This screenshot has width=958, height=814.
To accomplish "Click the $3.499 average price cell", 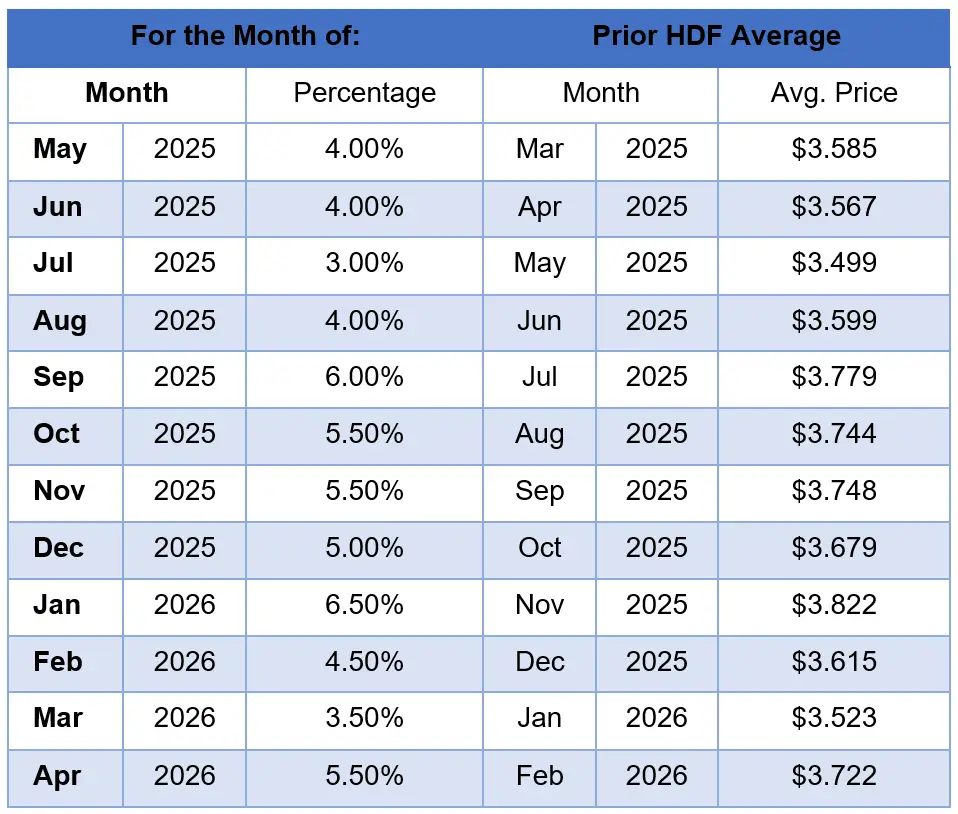I will (834, 263).
